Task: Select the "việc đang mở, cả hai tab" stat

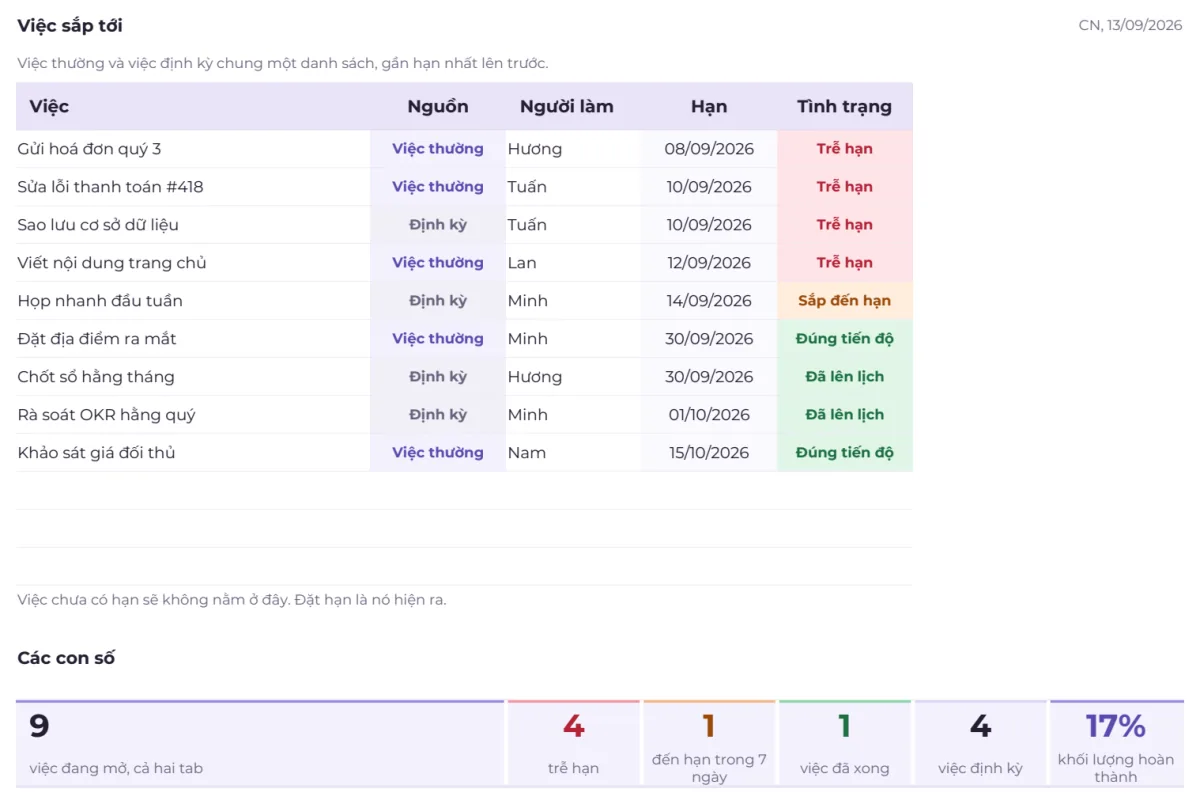Action: (x=260, y=743)
